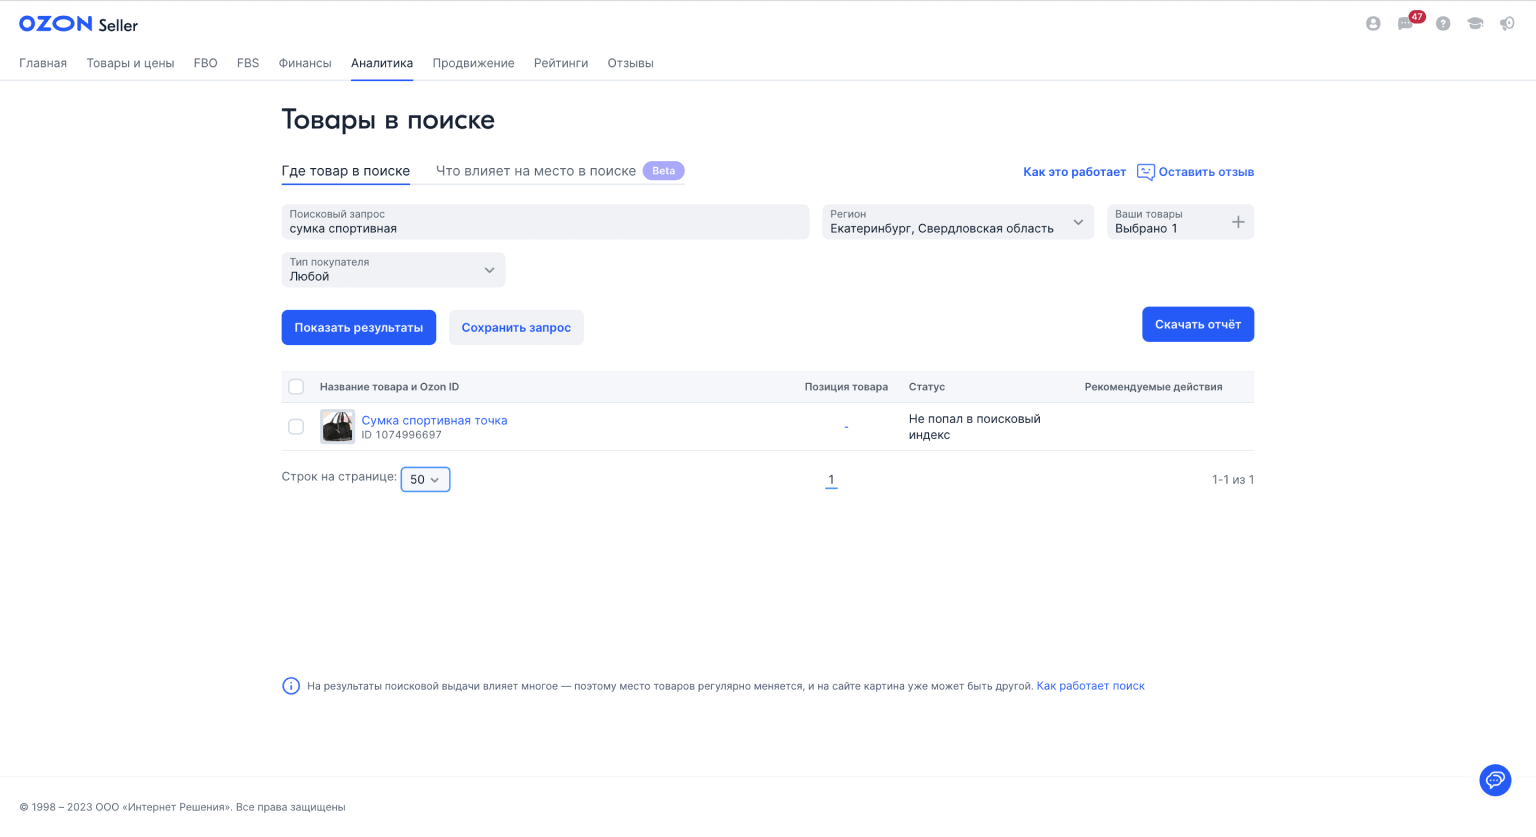Open the Сумка спортивная точка product link
Image resolution: width=1536 pixels, height=837 pixels.
[x=434, y=420]
